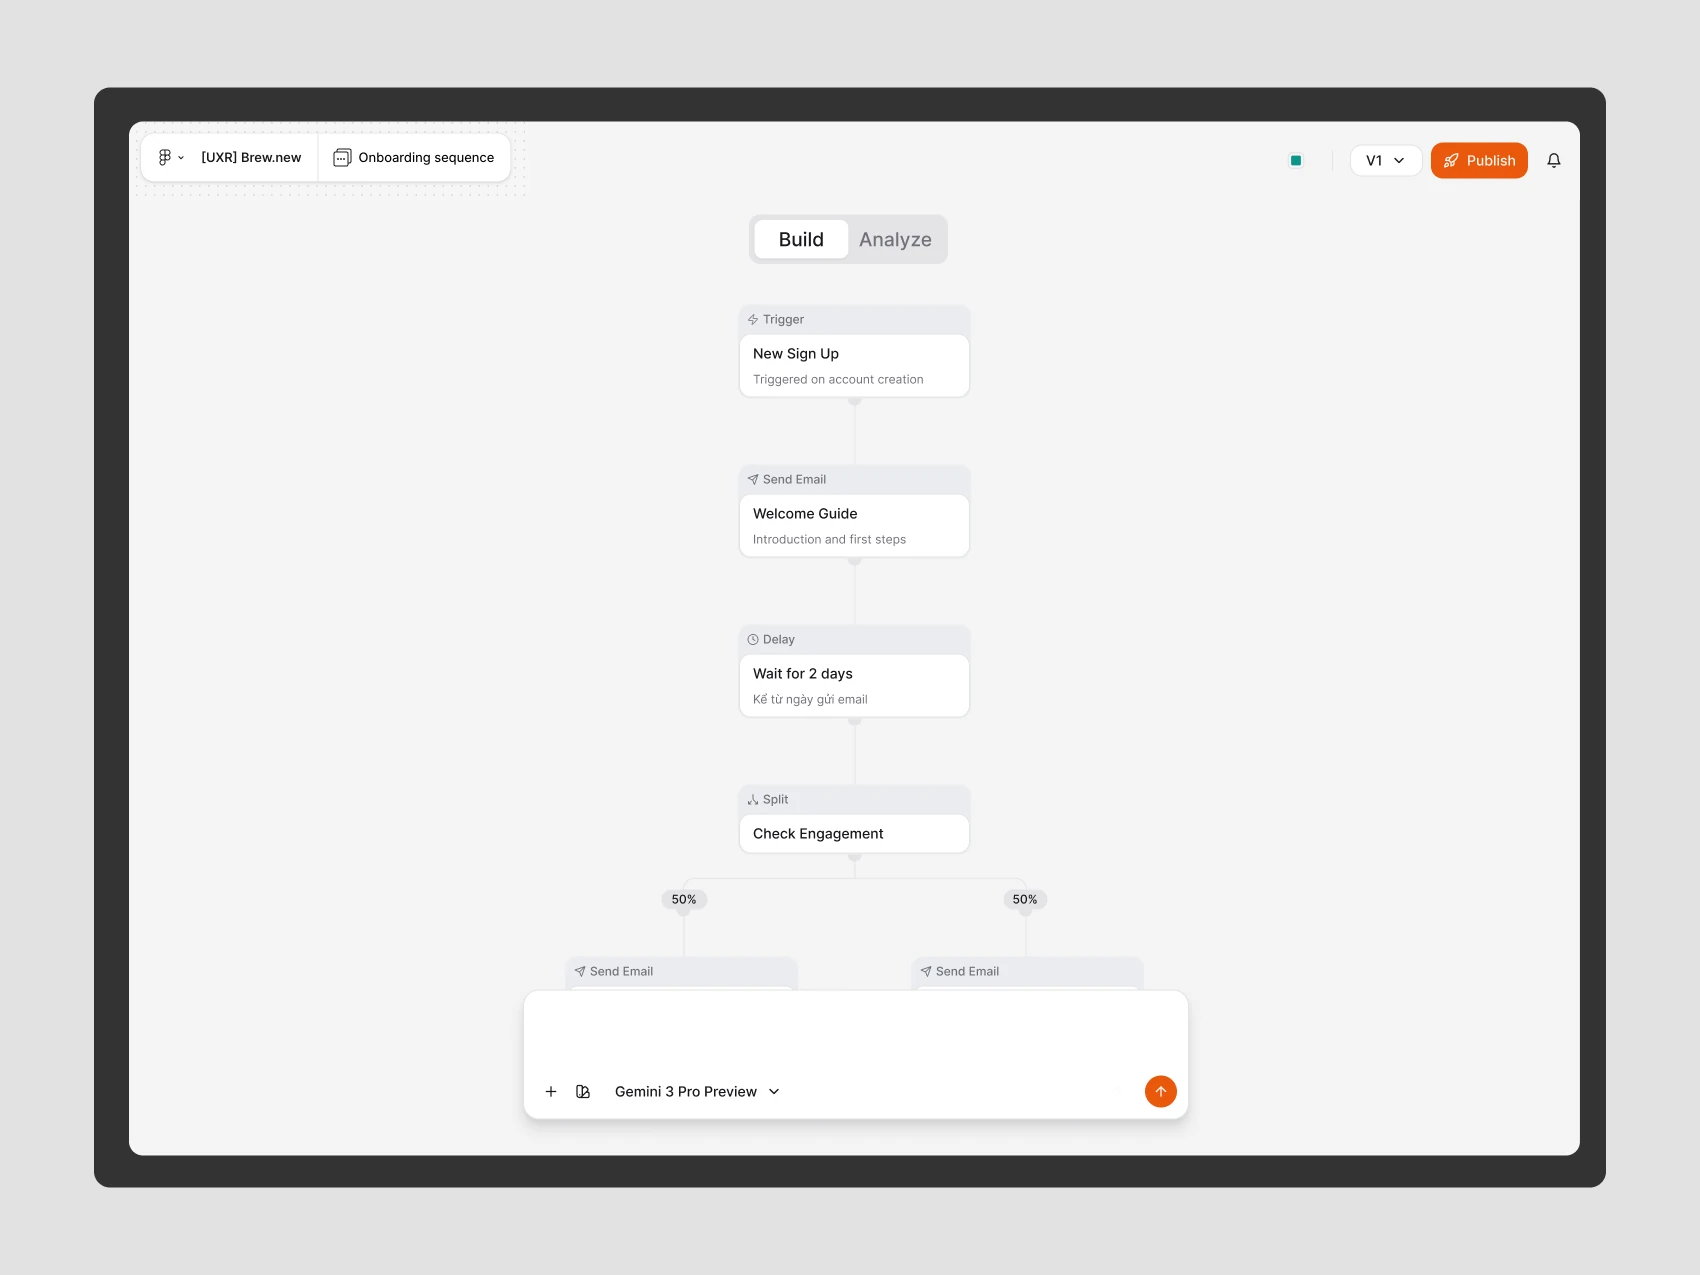1700x1275 pixels.
Task: Open the Figma logo menu
Action: click(165, 157)
